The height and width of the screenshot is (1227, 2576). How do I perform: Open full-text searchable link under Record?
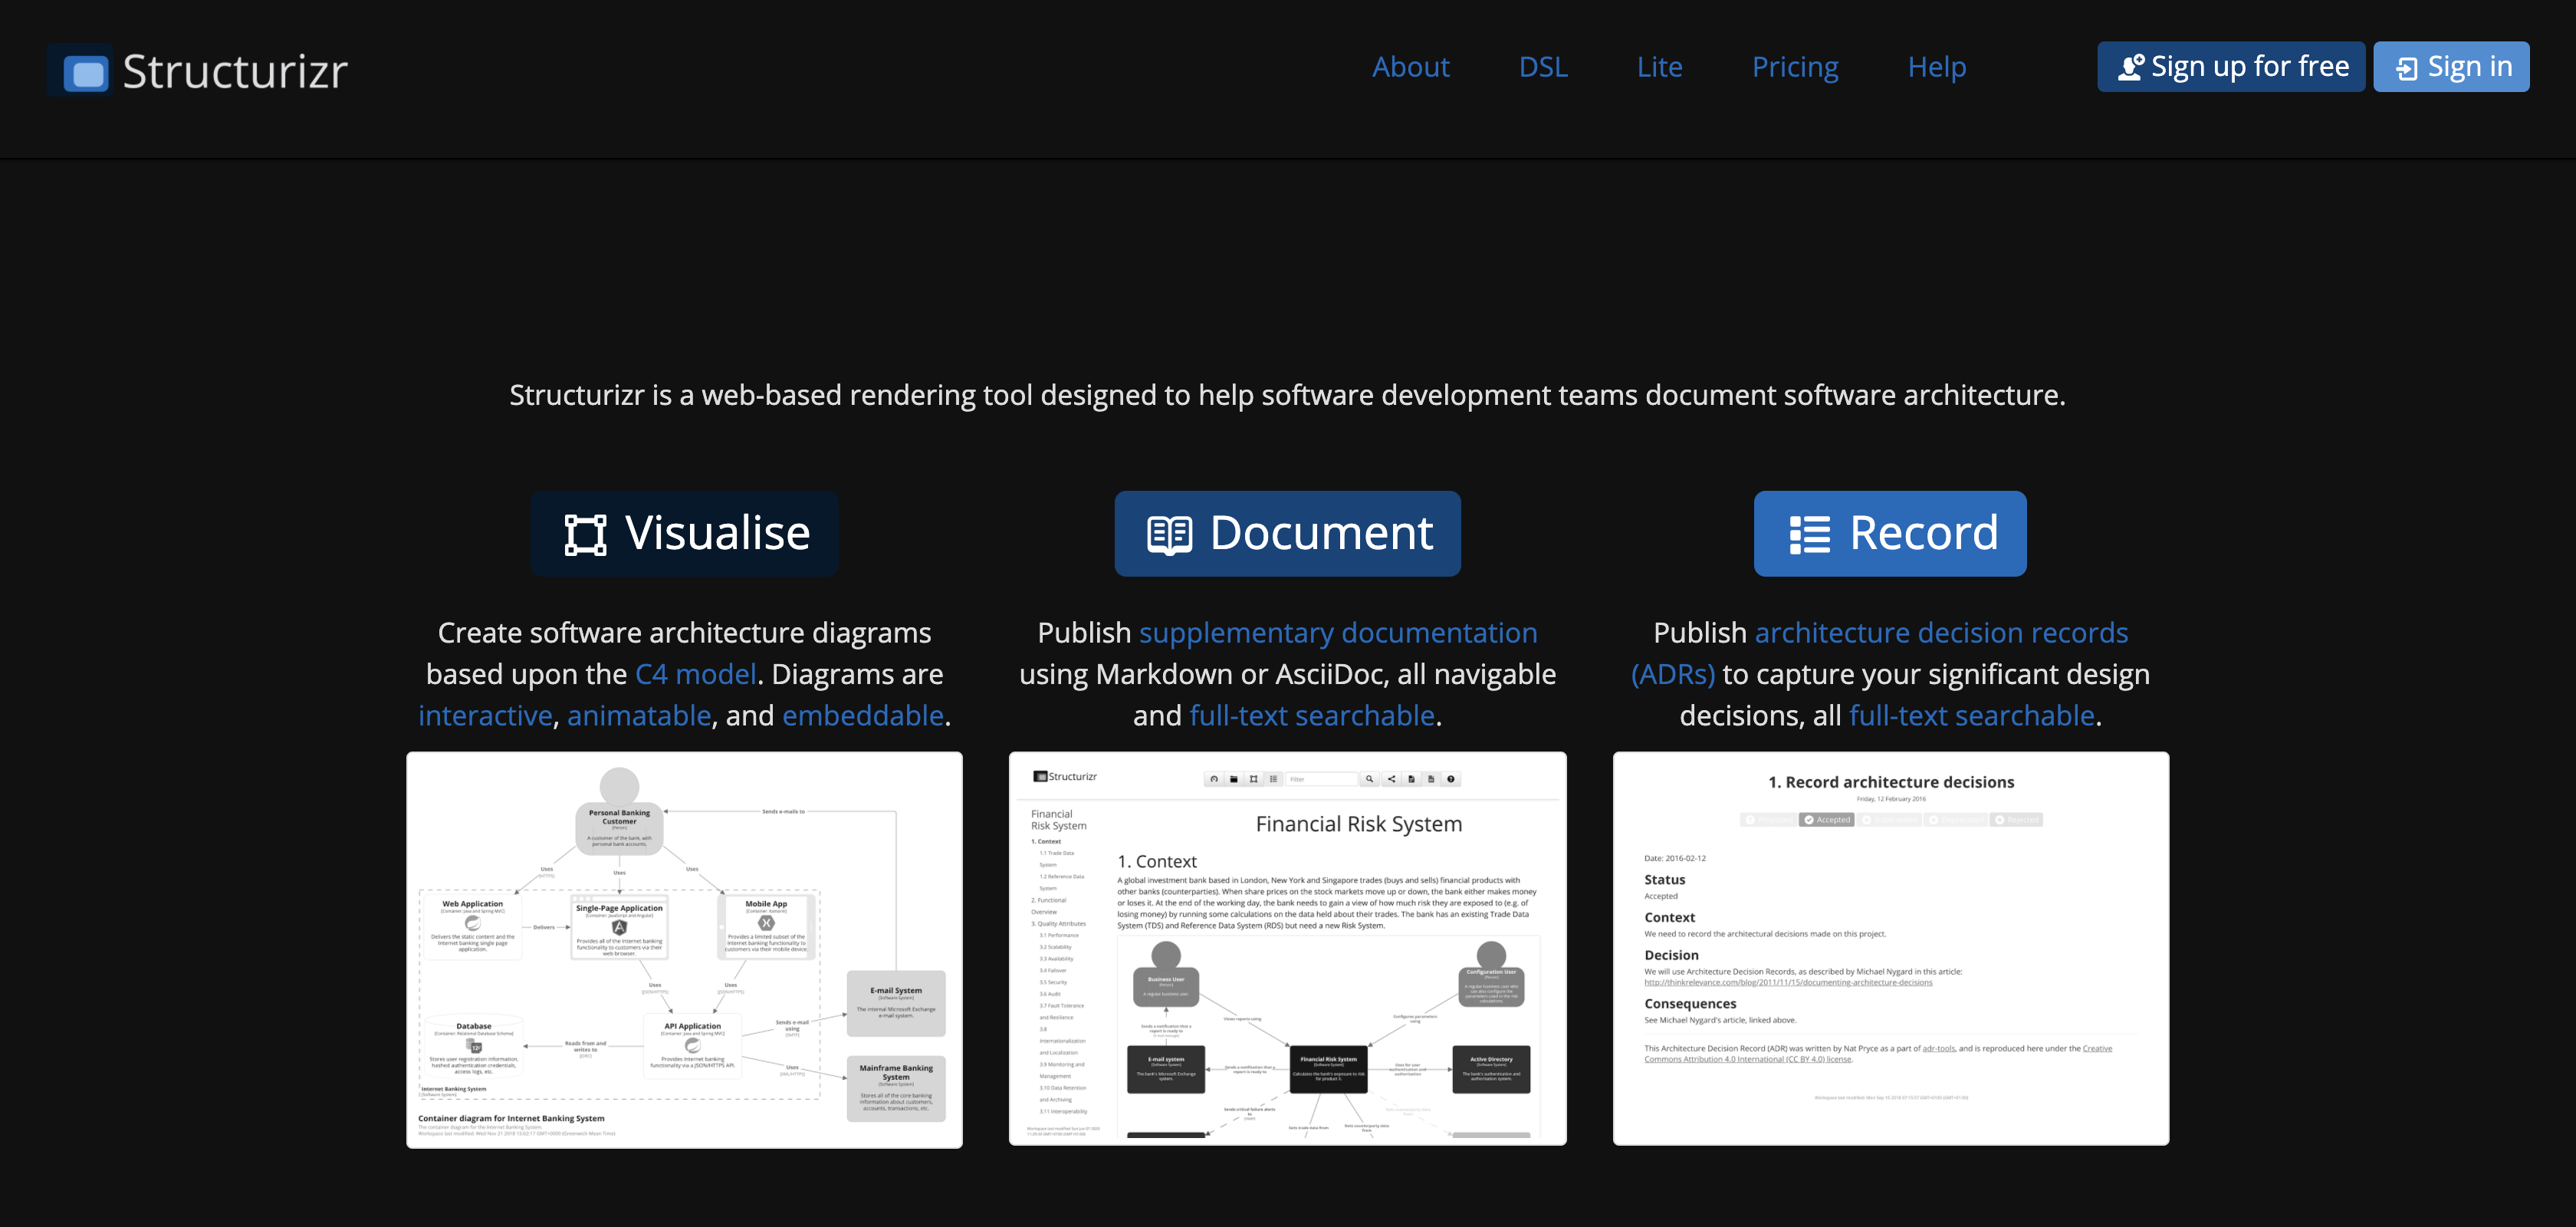[1972, 716]
